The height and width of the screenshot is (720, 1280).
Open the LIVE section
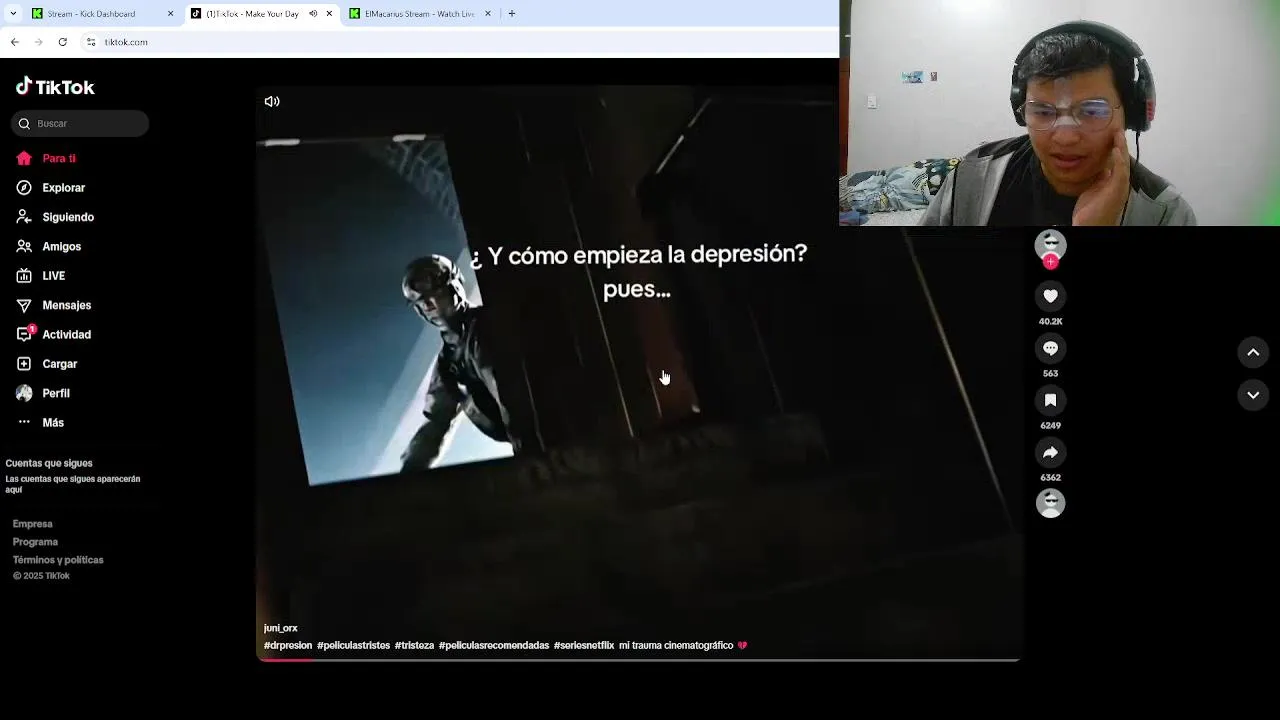(x=40, y=276)
